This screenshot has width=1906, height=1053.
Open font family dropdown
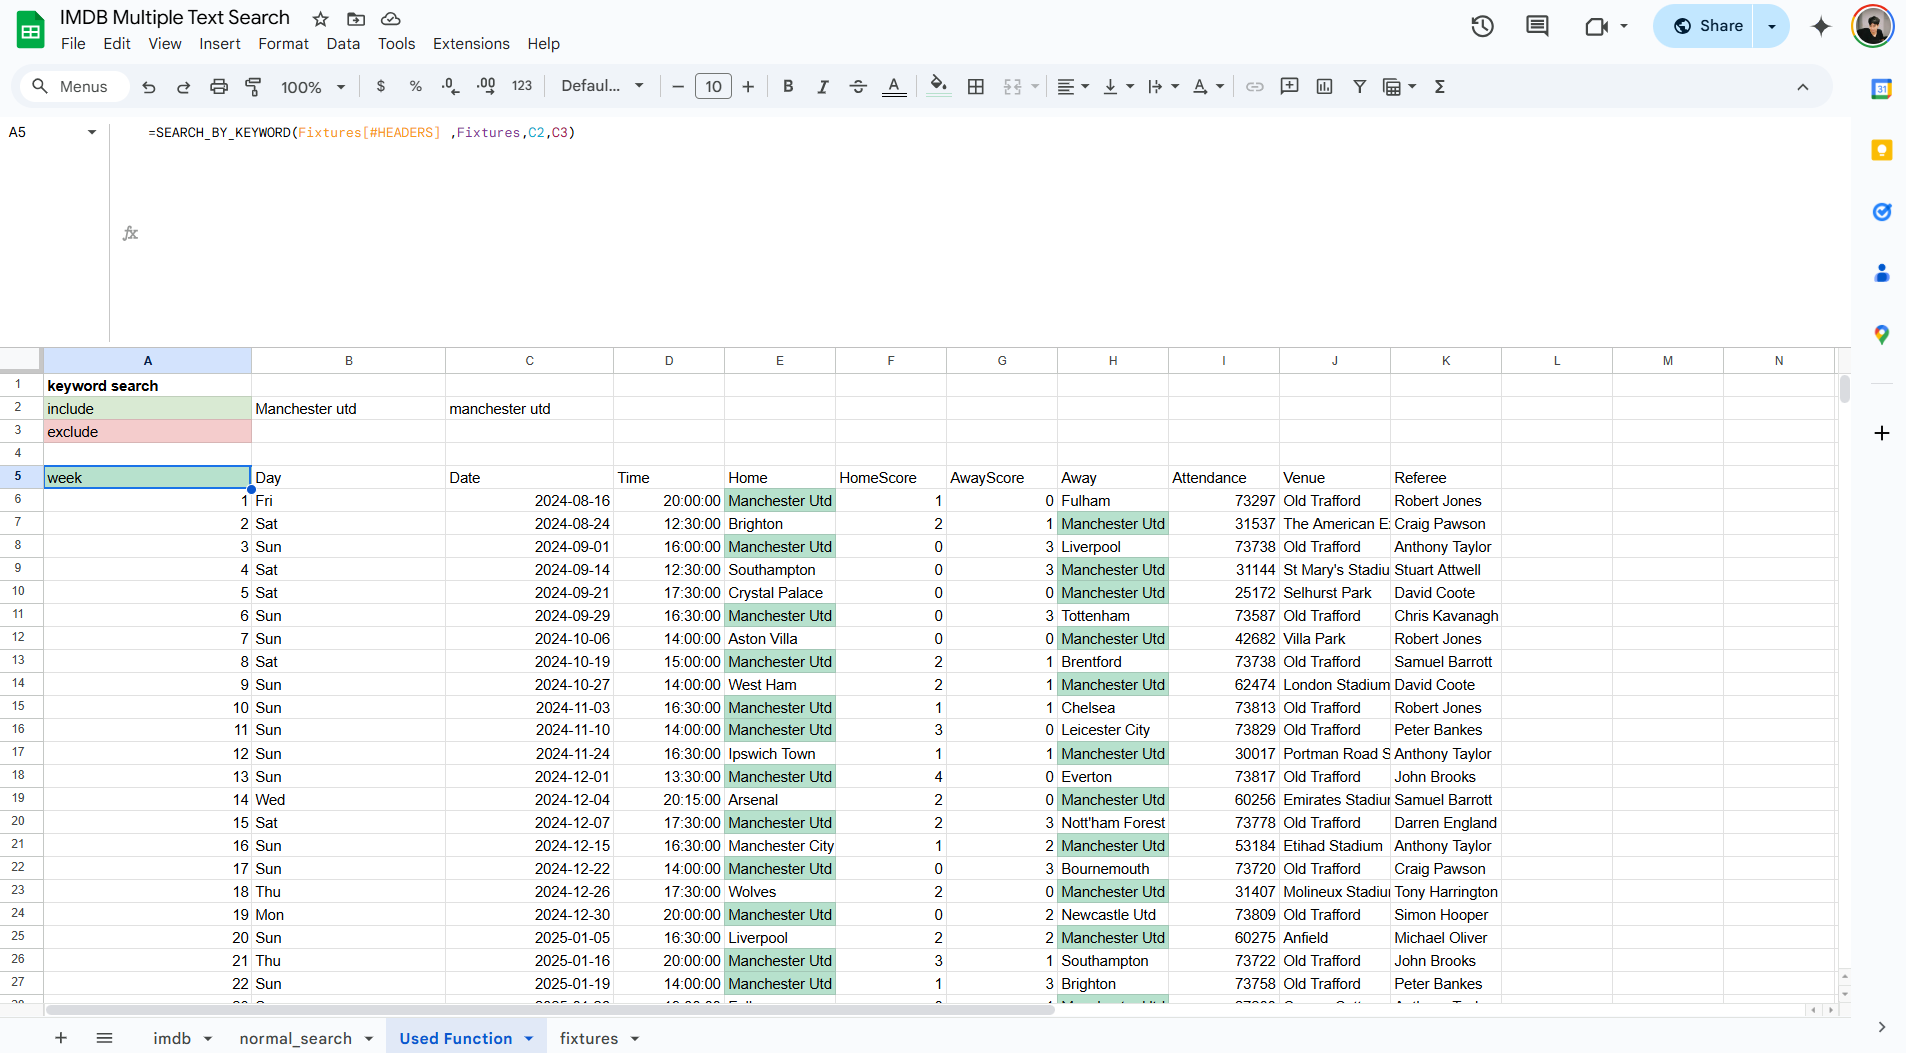[x=602, y=87]
